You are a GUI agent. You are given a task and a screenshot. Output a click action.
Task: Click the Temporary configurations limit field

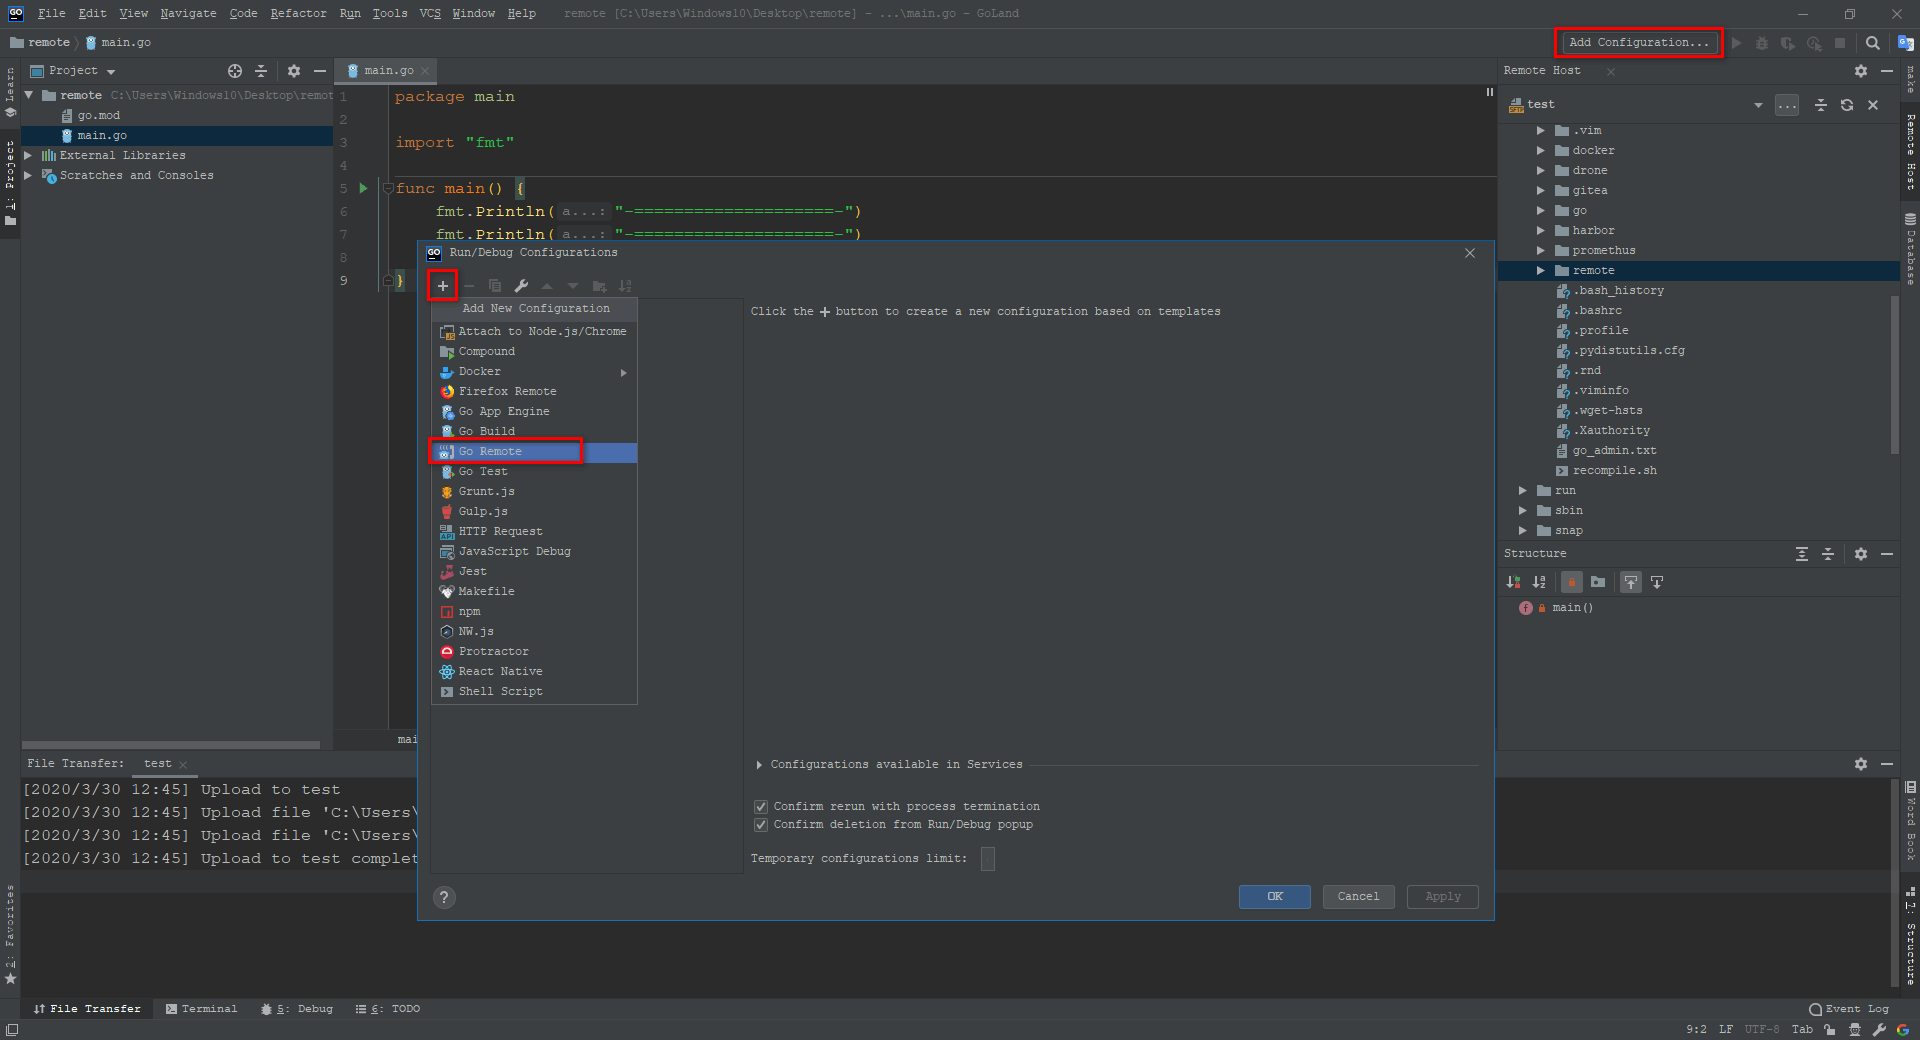point(988,859)
